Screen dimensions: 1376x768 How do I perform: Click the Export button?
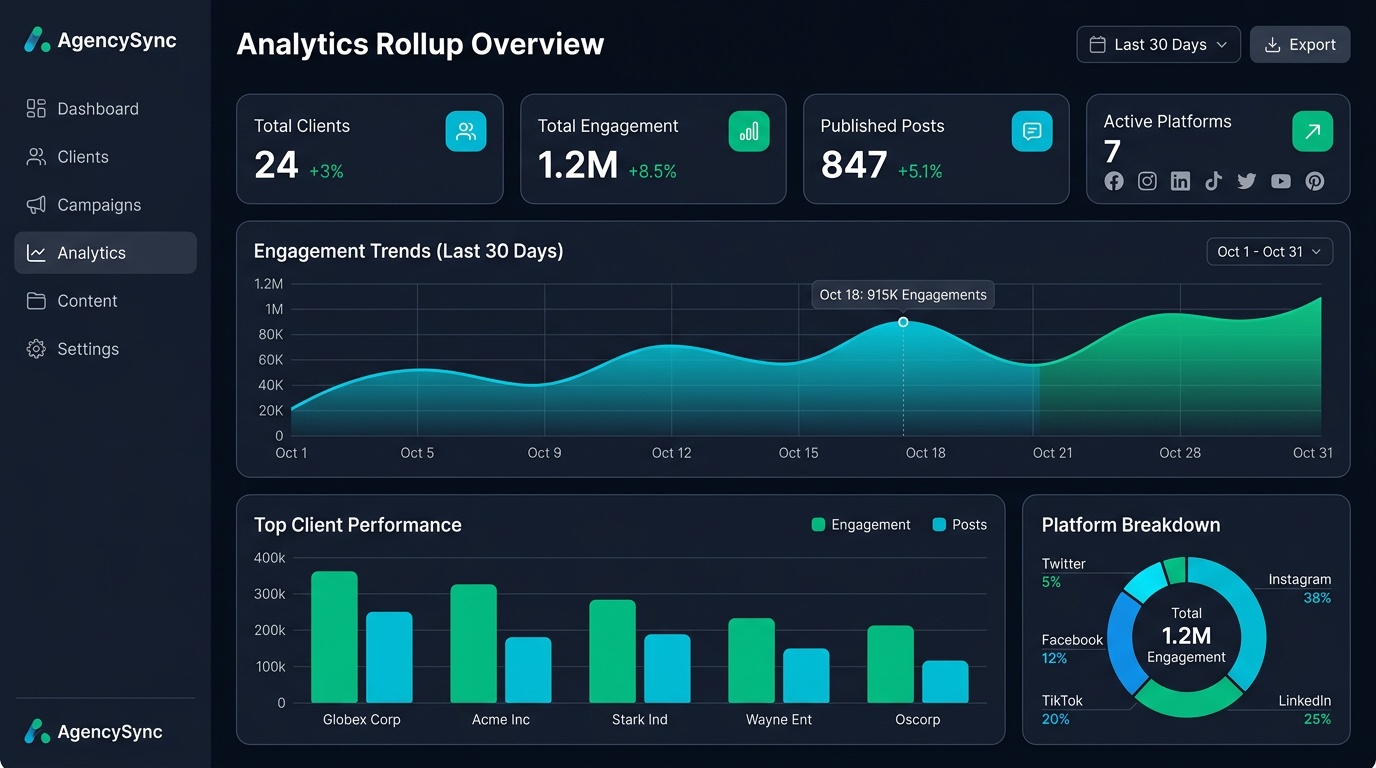coord(1300,44)
